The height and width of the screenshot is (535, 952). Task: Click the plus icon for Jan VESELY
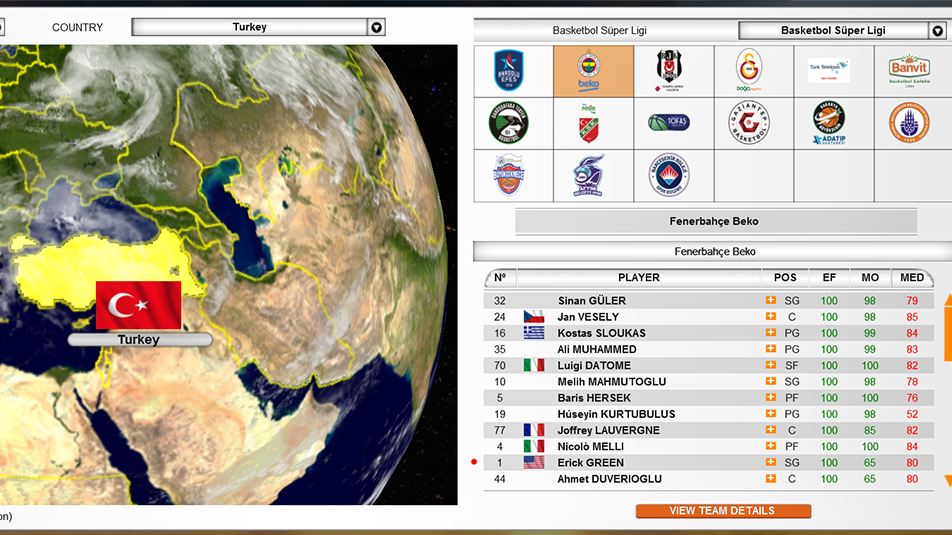770,316
